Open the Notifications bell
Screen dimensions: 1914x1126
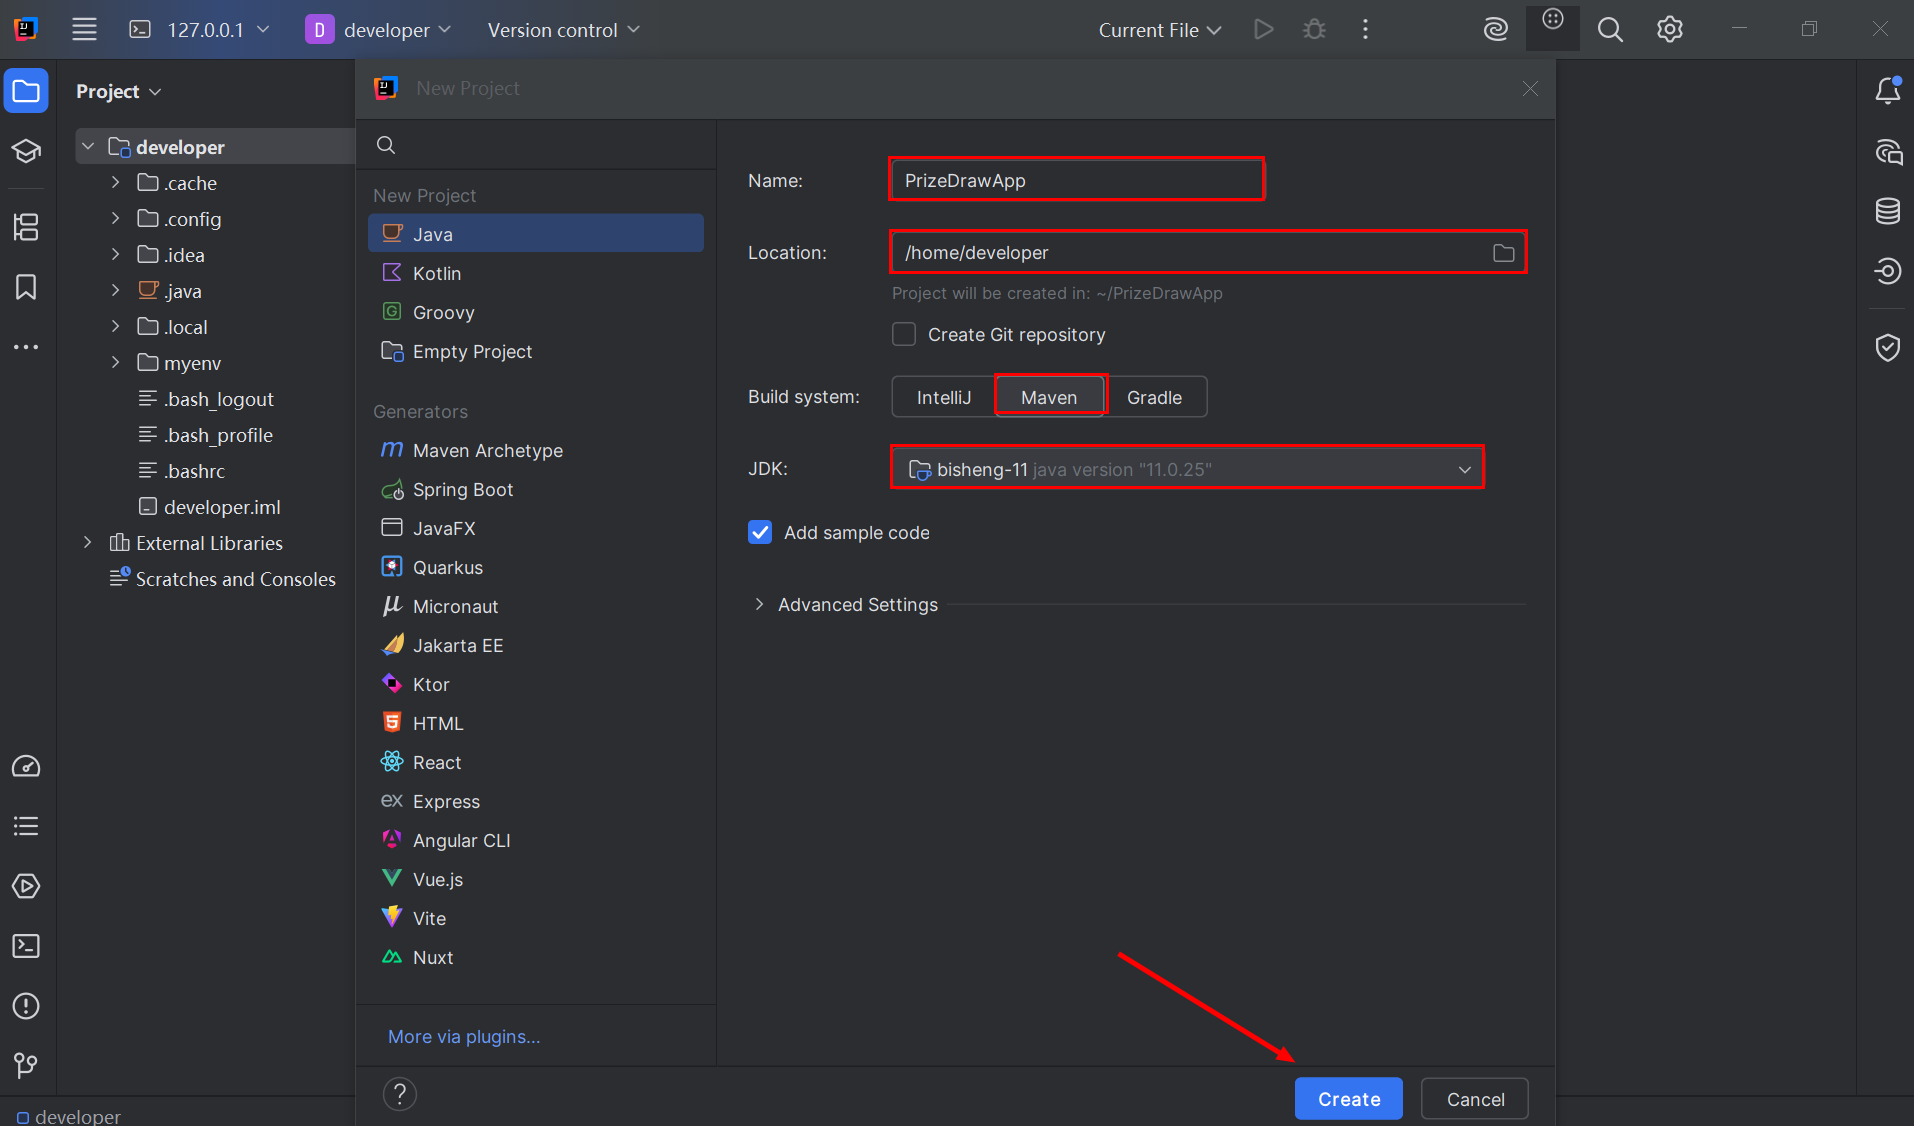pos(1887,91)
